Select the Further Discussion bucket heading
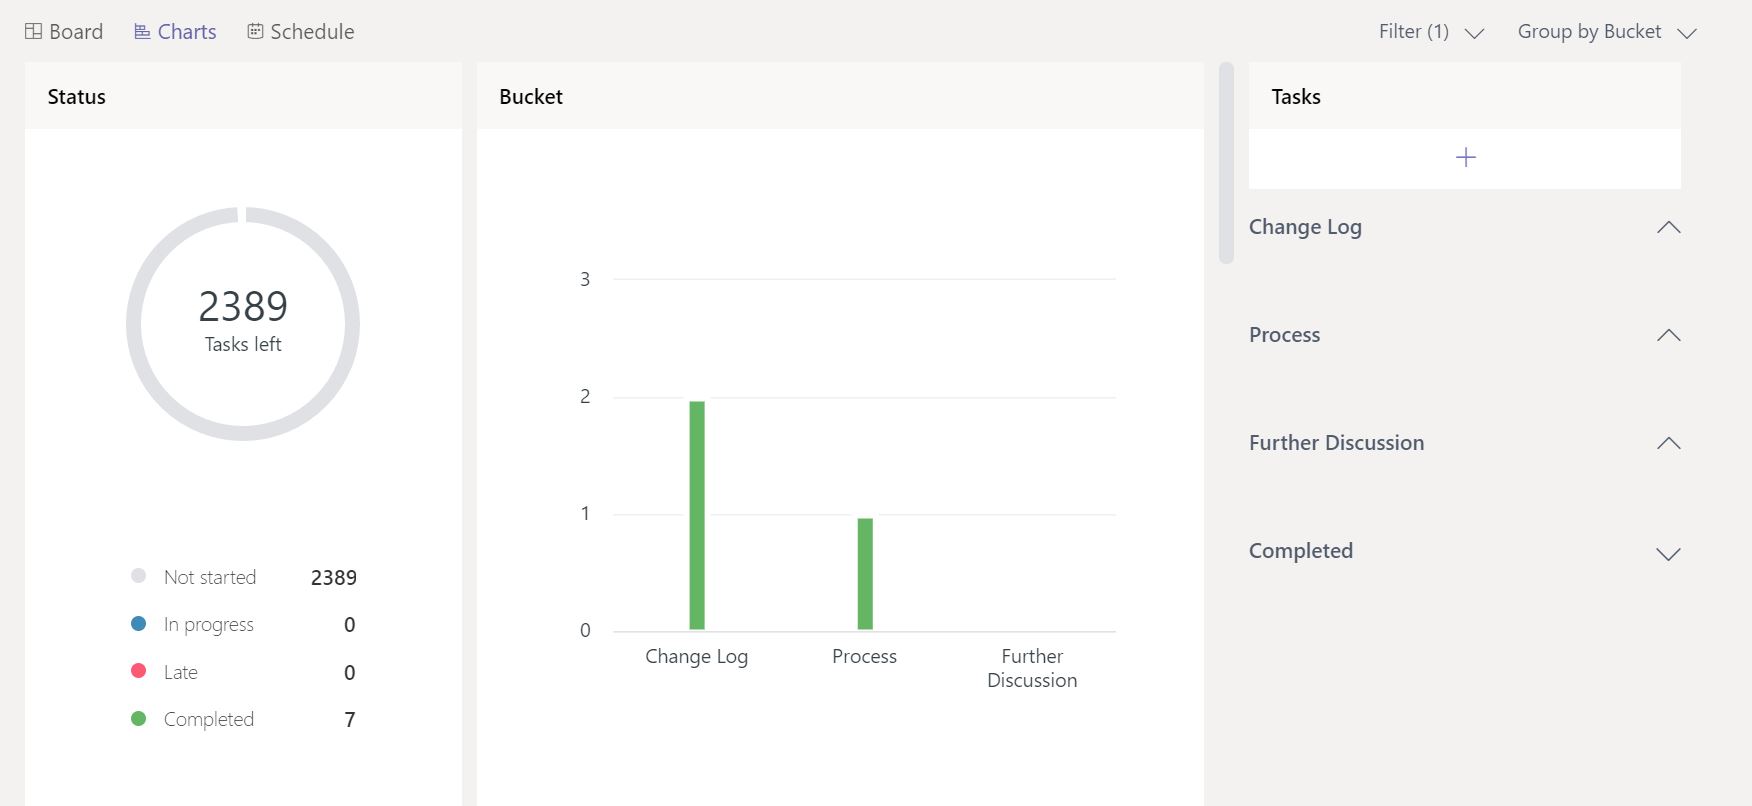Image resolution: width=1752 pixels, height=806 pixels. [1336, 443]
